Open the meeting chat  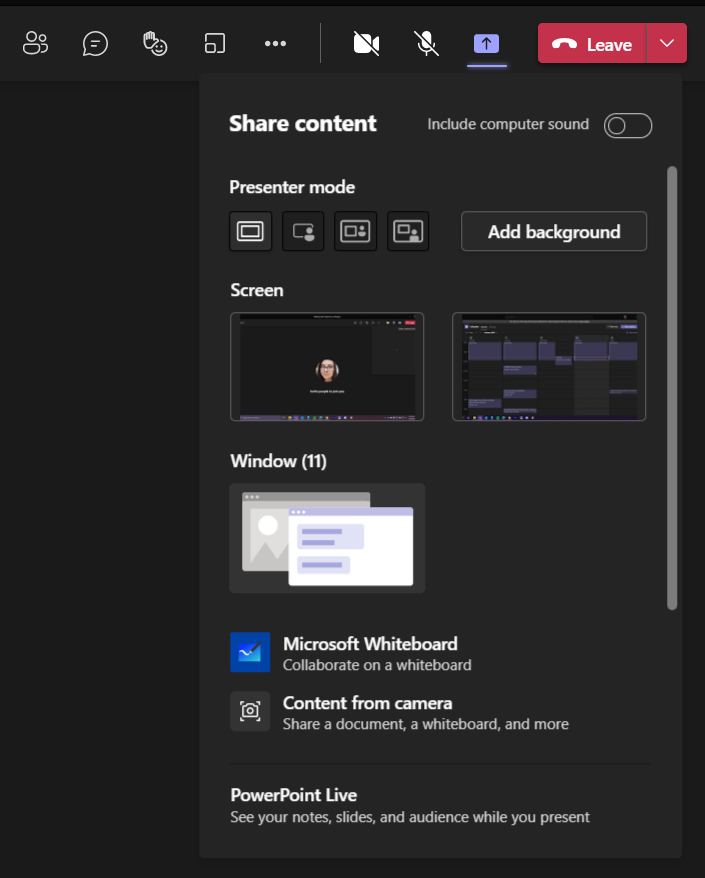[95, 43]
